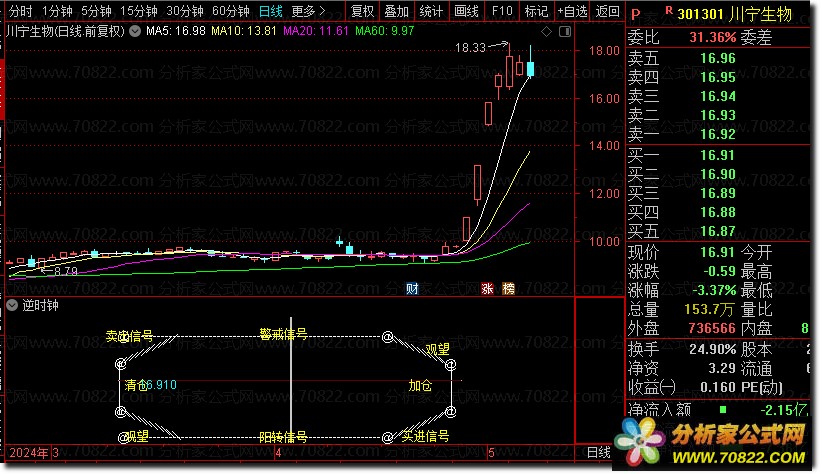
Task: Select the 1分钟 period tab
Action: [x=57, y=11]
